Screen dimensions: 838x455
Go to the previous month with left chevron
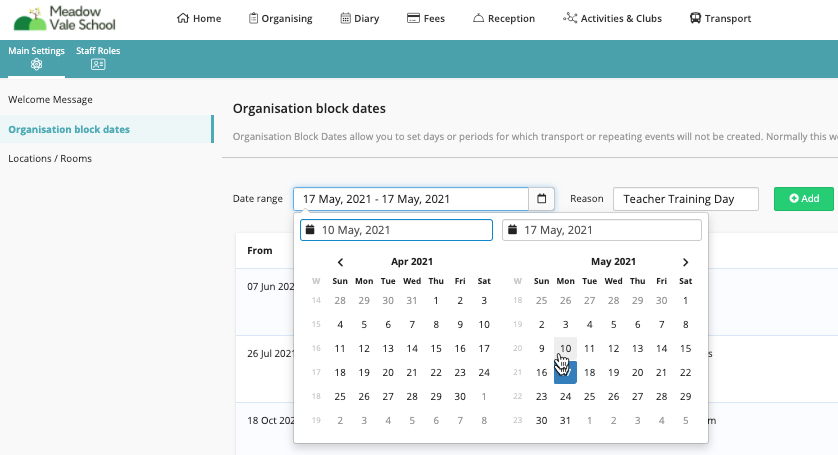(x=340, y=262)
